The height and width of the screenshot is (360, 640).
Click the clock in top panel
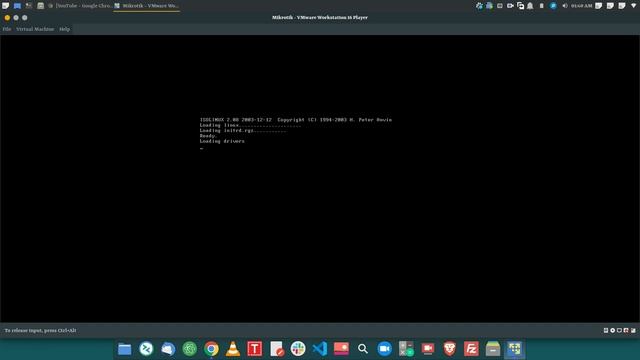pos(582,6)
